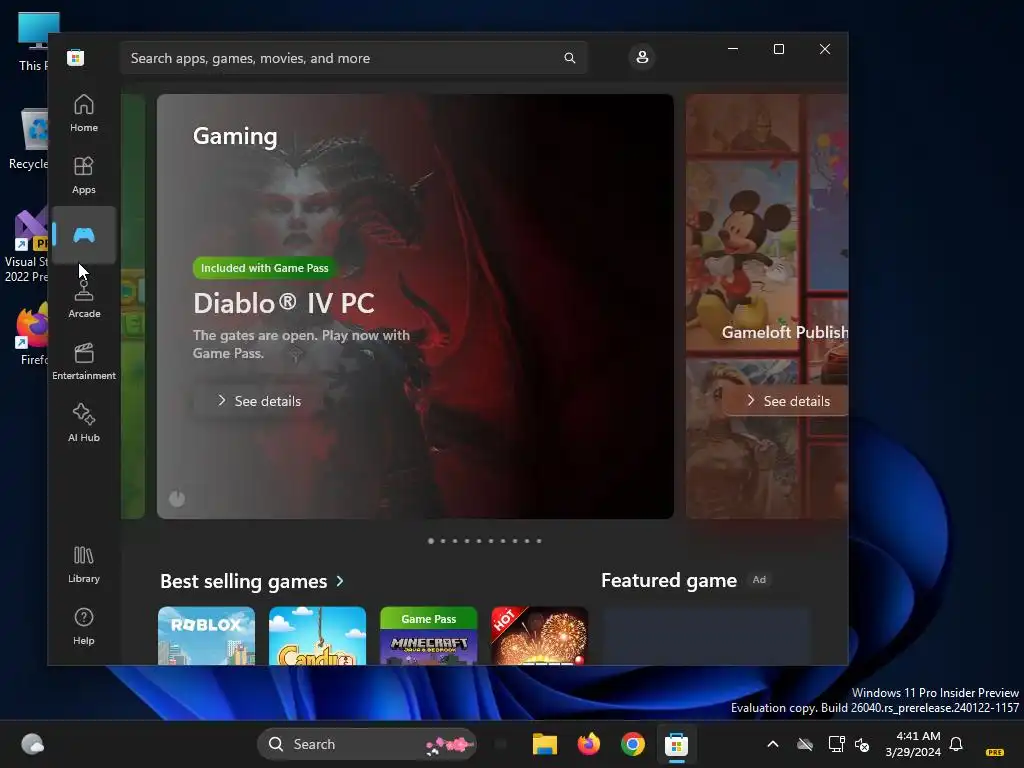Click the Included with Game Pass badge
Image resolution: width=1024 pixels, height=768 pixels.
264,268
